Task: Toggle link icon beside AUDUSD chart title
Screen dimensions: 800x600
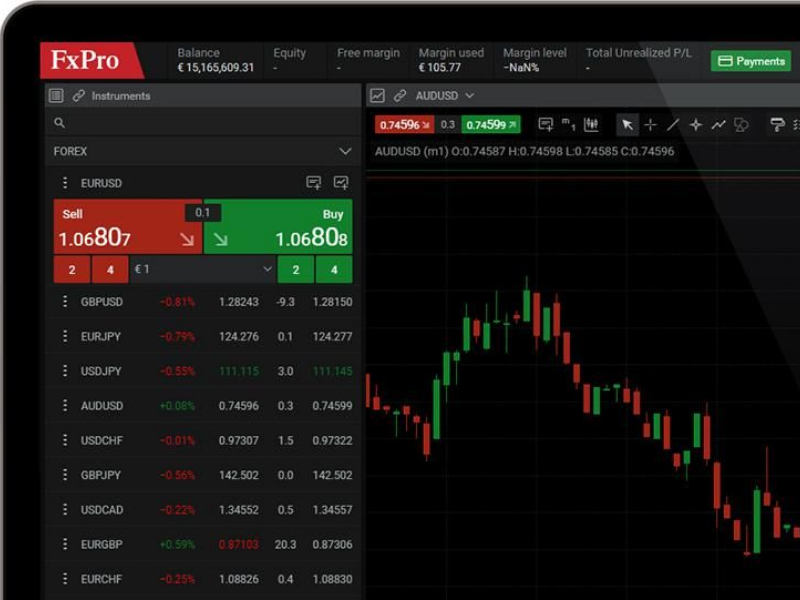Action: point(400,96)
